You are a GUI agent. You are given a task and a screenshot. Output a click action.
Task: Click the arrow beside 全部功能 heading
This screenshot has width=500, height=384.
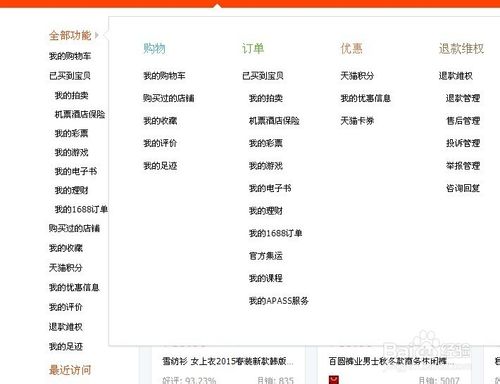[97, 35]
